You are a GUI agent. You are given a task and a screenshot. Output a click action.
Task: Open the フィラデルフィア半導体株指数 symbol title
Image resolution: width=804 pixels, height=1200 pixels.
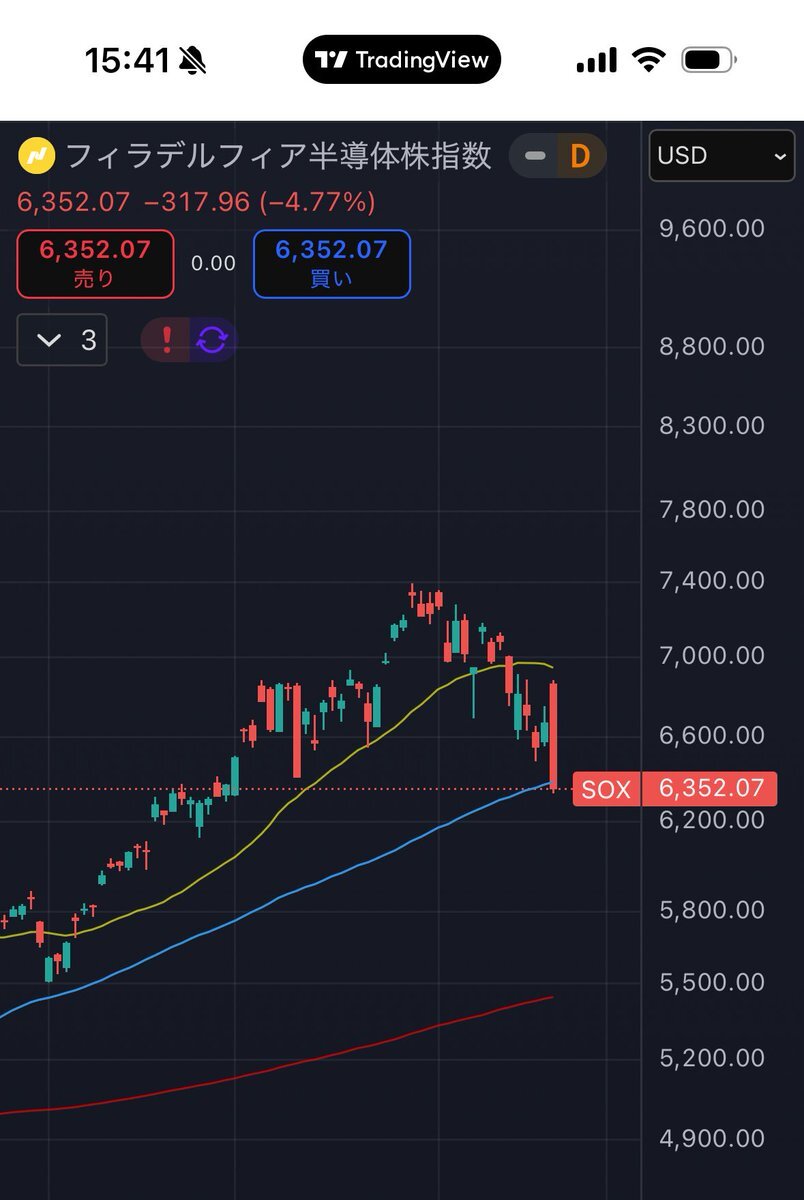pyautogui.click(x=278, y=156)
